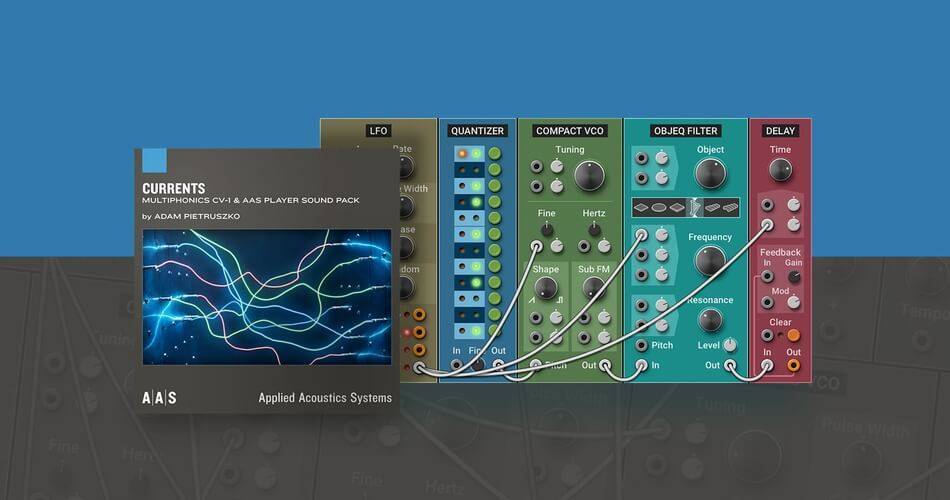The height and width of the screenshot is (500, 950).
Task: Choose the leftmost flat plate object icon
Action: 641,207
